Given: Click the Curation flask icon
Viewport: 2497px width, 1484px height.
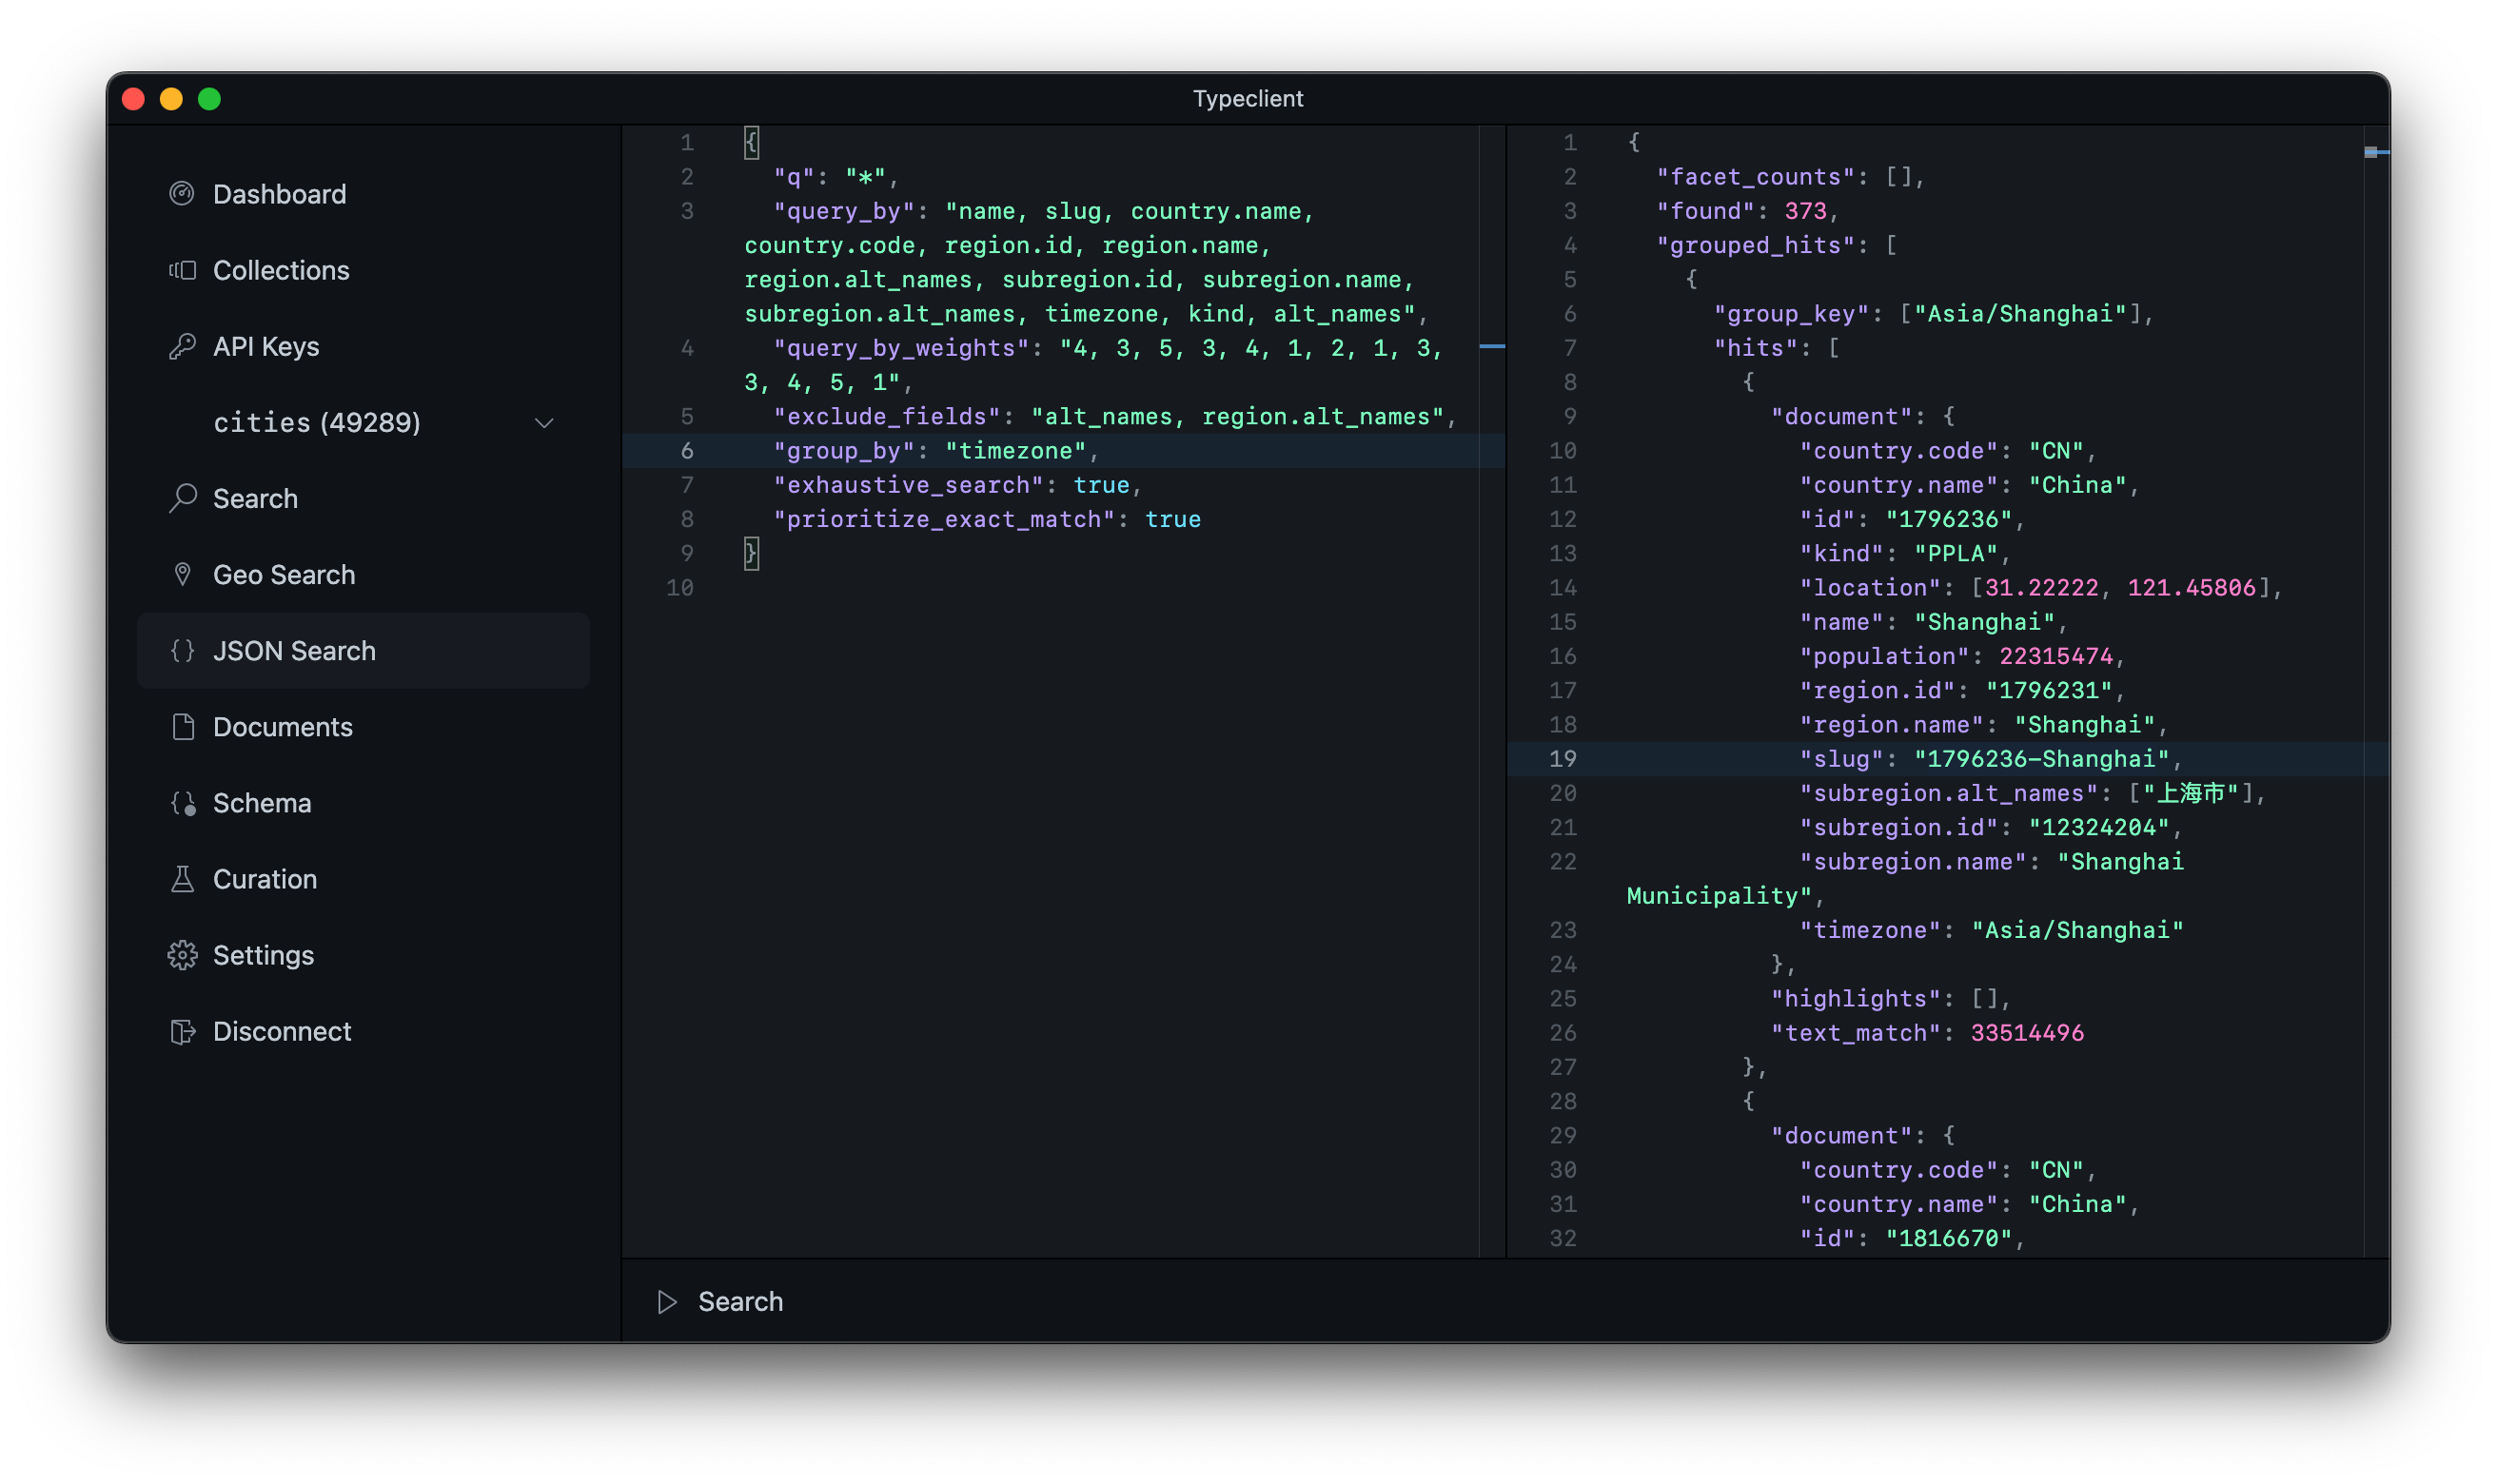Looking at the screenshot, I should [182, 879].
